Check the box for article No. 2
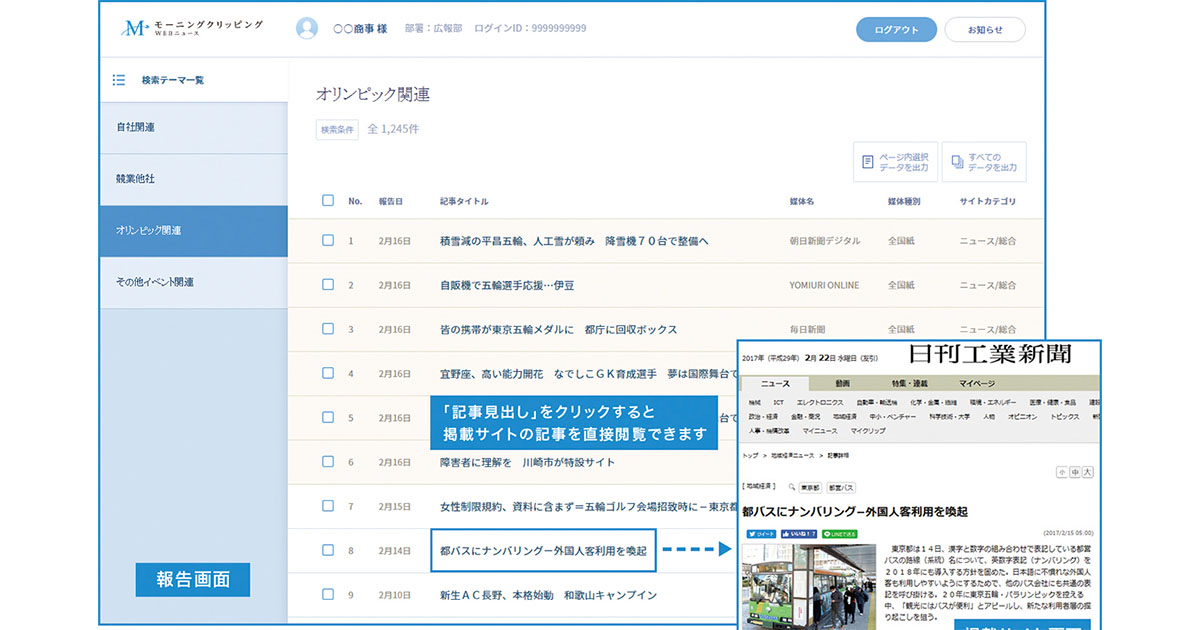1200x630 pixels. (x=328, y=285)
